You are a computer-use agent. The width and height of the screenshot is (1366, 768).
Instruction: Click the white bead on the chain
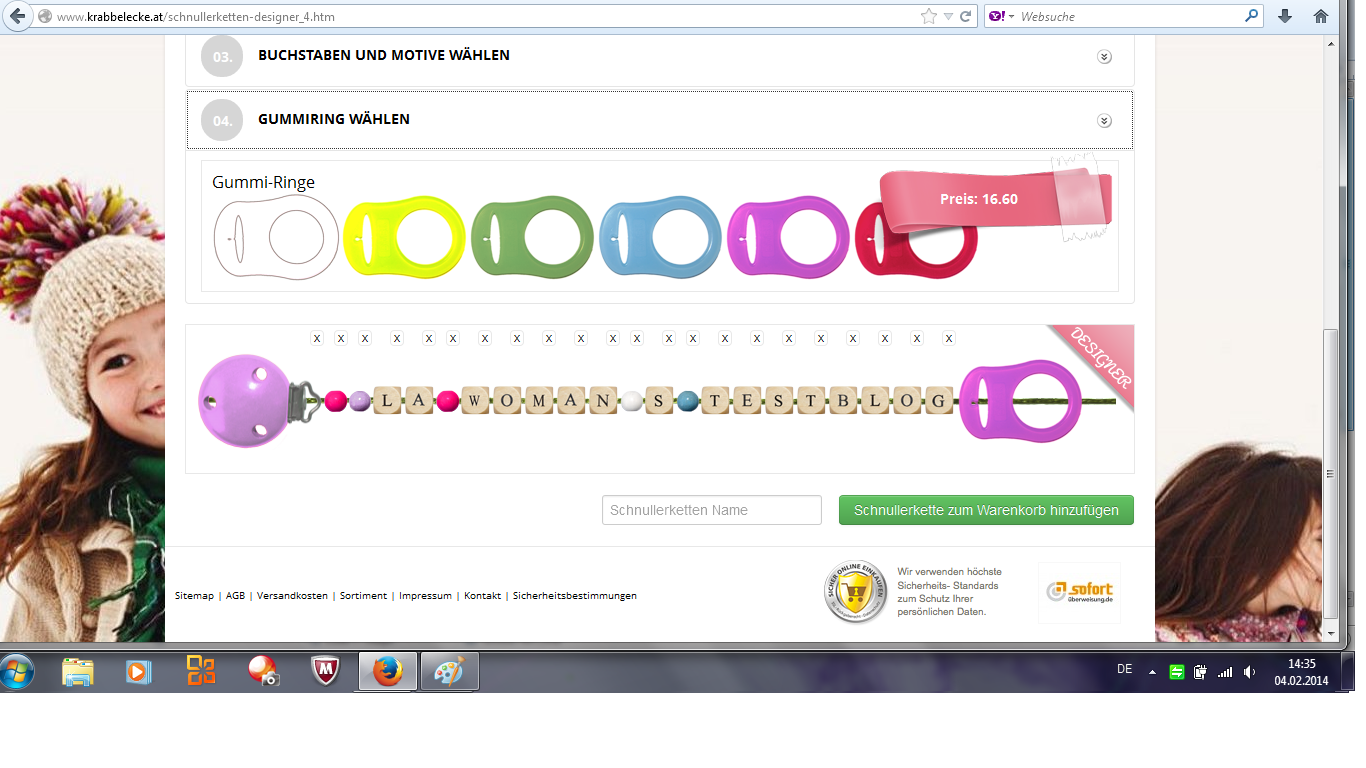(631, 402)
